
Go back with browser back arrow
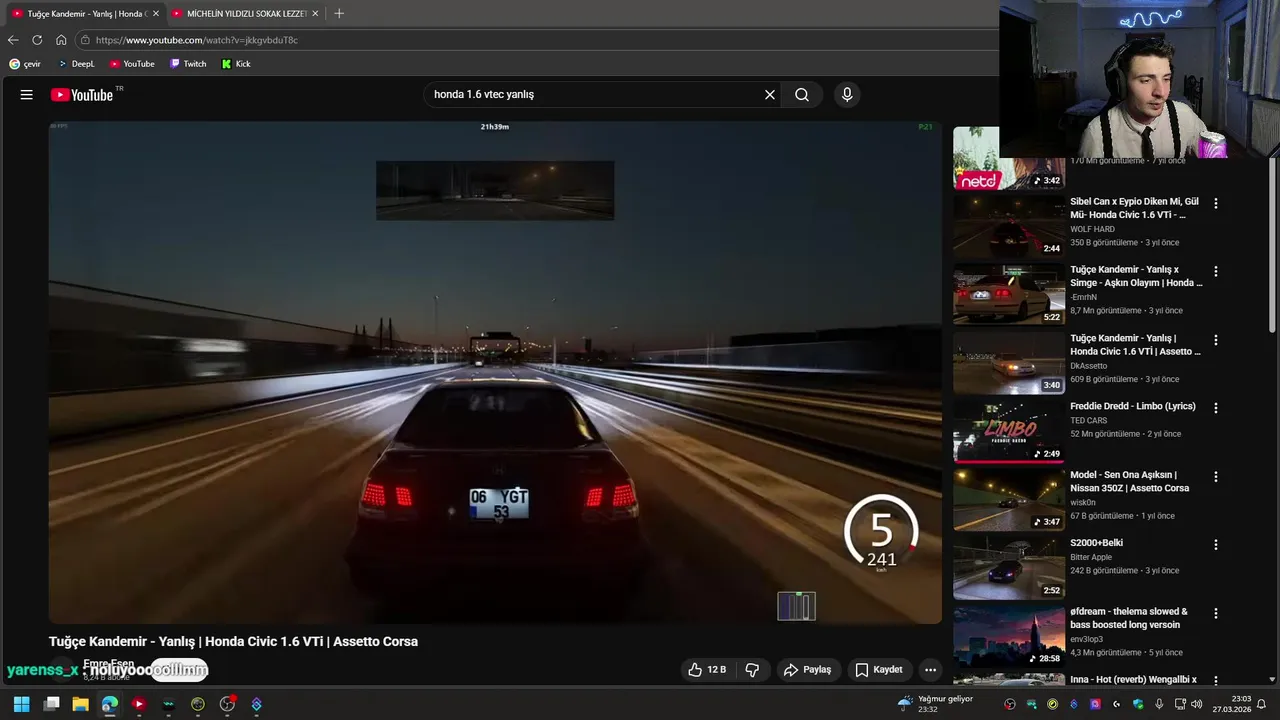click(13, 40)
